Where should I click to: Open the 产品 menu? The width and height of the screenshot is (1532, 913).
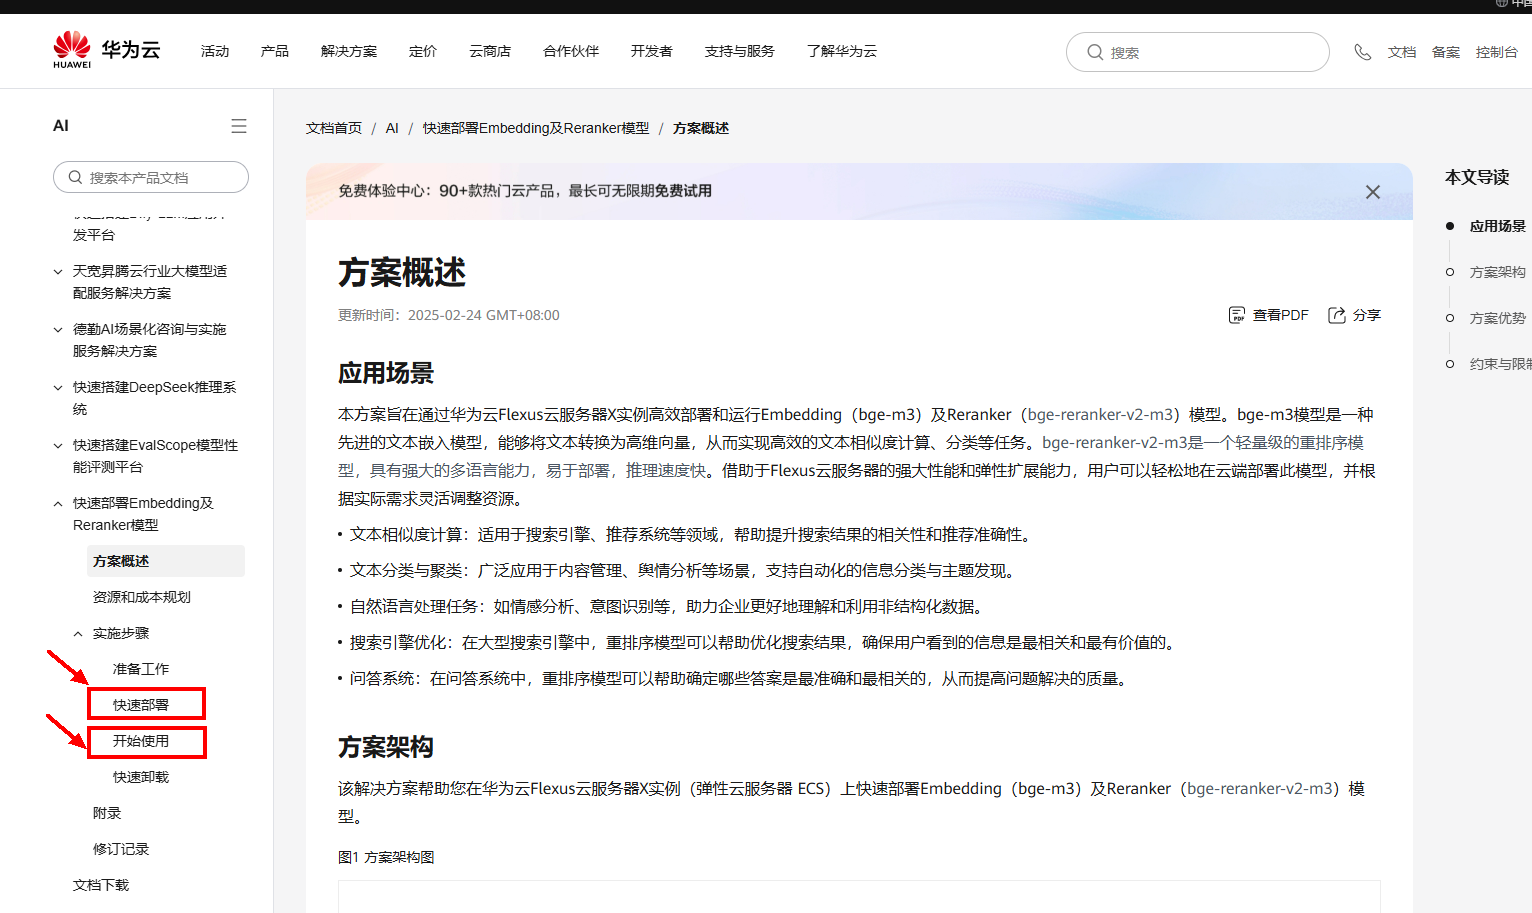pyautogui.click(x=275, y=51)
